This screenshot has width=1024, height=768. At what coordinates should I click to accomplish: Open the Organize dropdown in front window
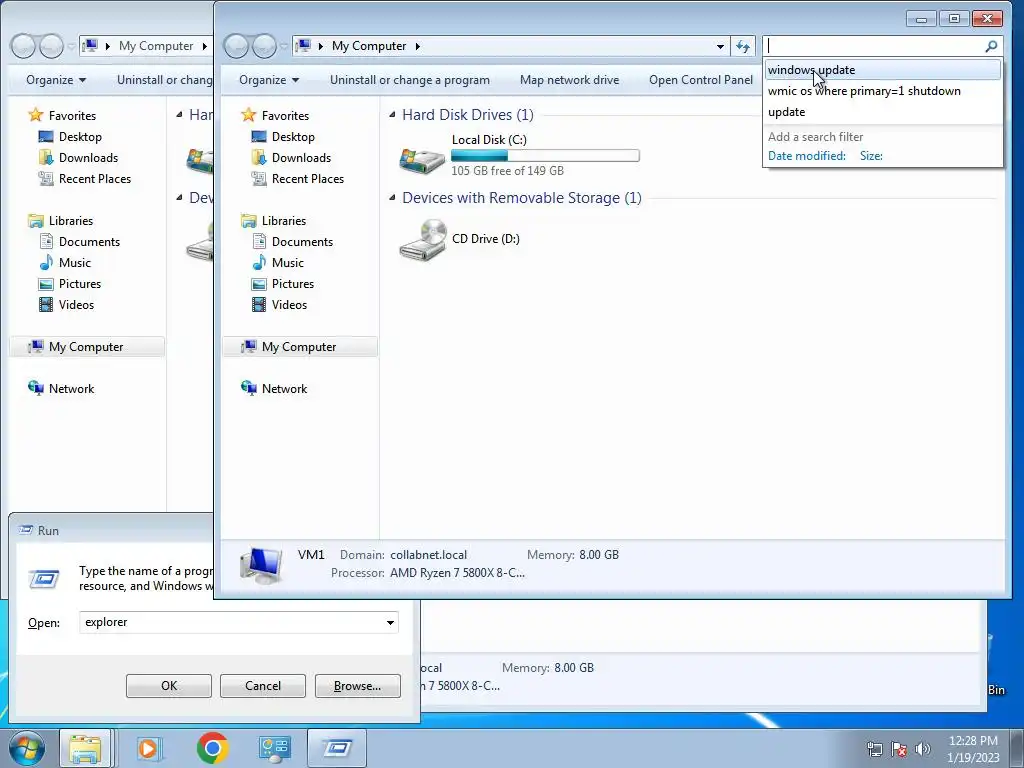point(268,80)
